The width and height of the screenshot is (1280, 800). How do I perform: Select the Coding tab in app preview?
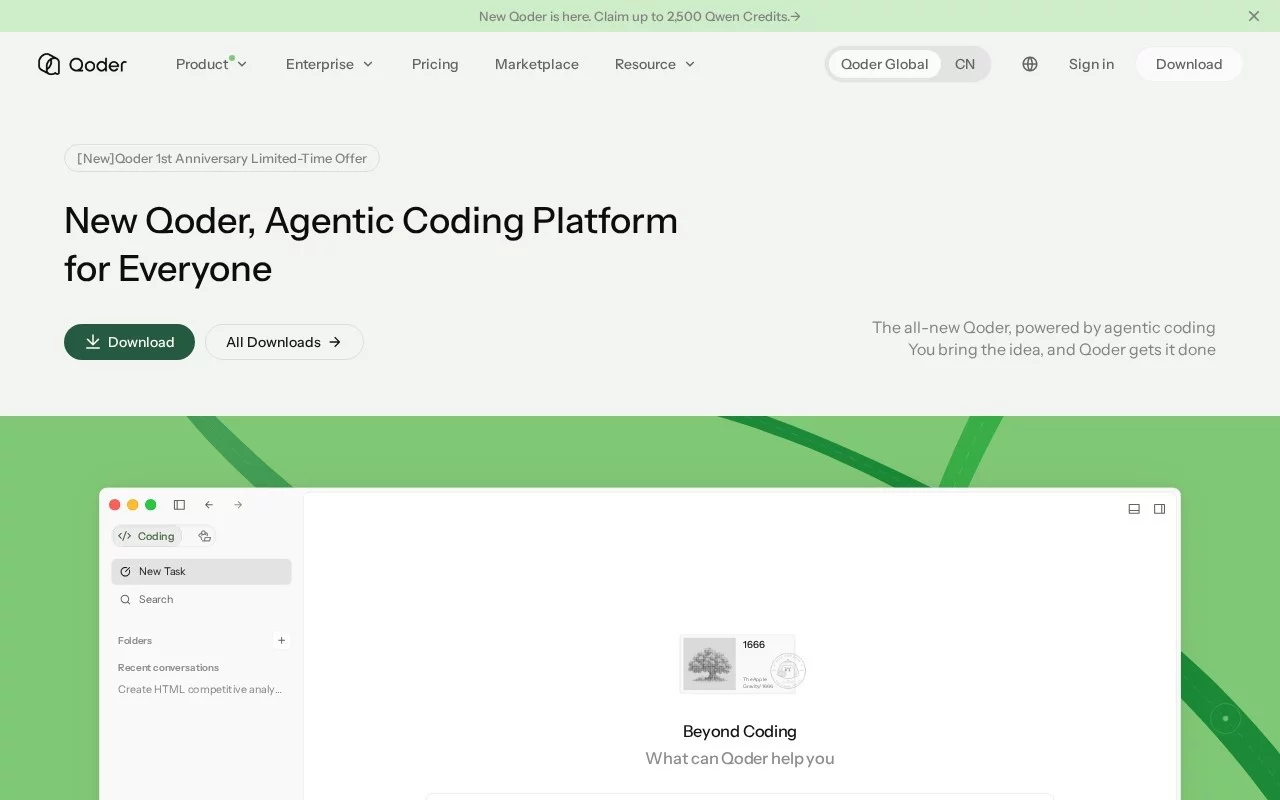click(147, 536)
